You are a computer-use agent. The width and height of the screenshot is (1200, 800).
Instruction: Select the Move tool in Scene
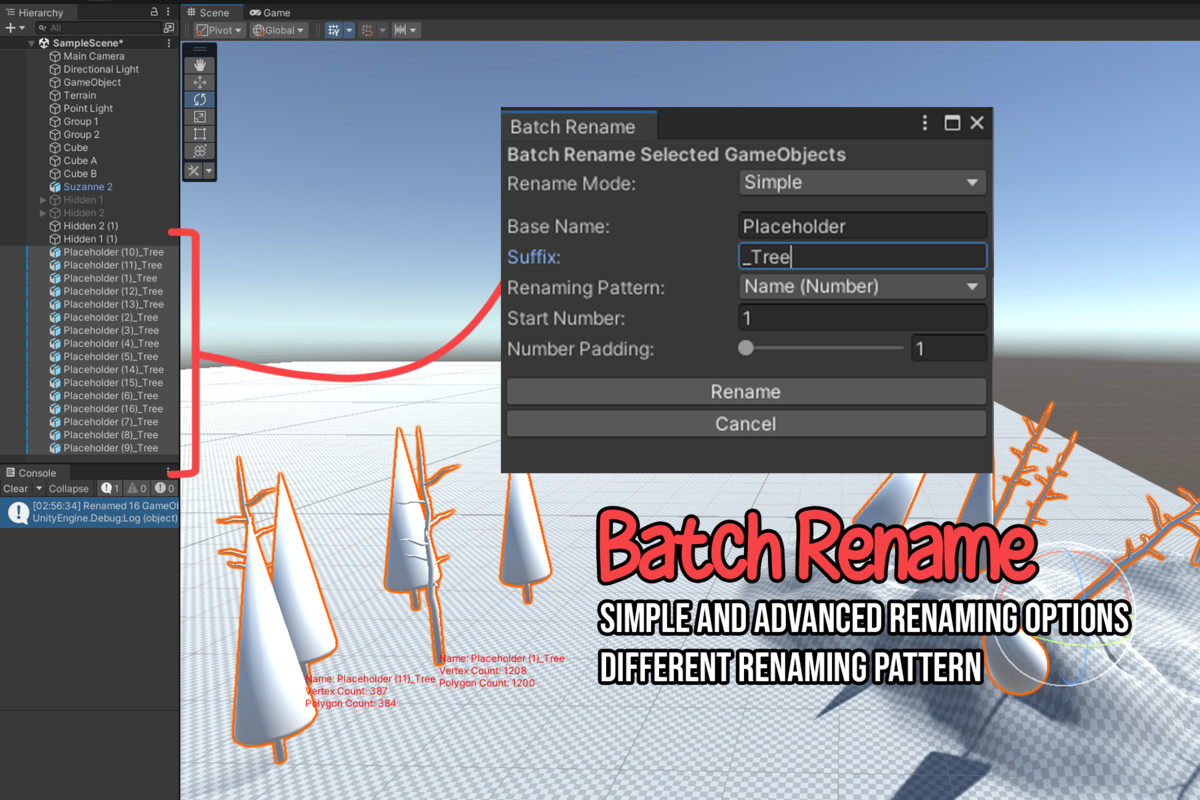200,82
